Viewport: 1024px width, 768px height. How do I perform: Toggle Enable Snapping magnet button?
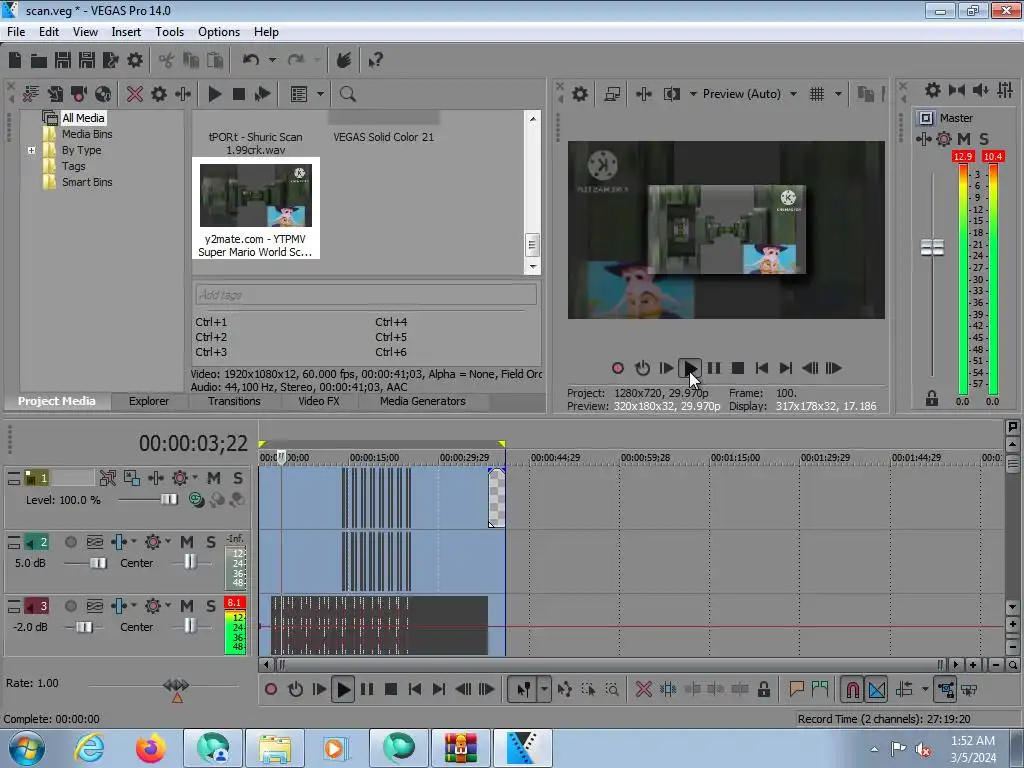point(852,689)
